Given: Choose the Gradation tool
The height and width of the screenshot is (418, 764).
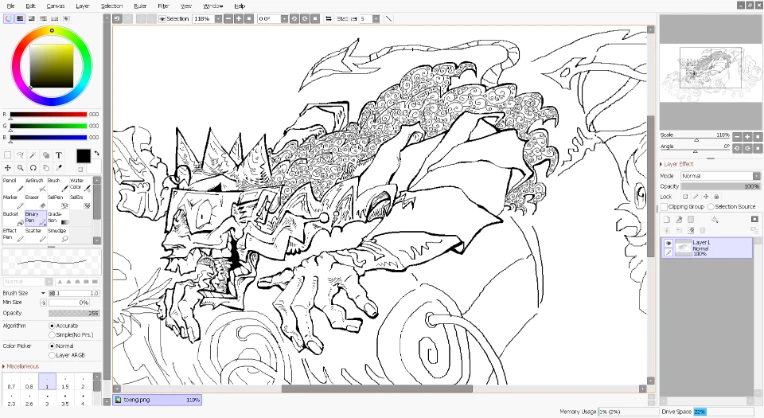Looking at the screenshot, I should pos(58,218).
